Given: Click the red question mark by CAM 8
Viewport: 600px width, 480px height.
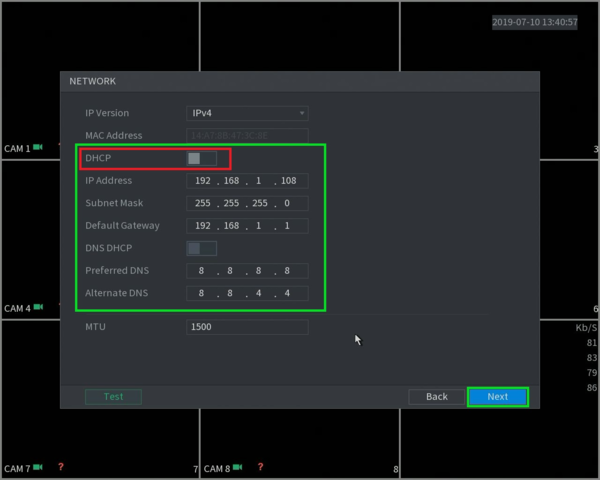Looking at the screenshot, I should pyautogui.click(x=261, y=467).
